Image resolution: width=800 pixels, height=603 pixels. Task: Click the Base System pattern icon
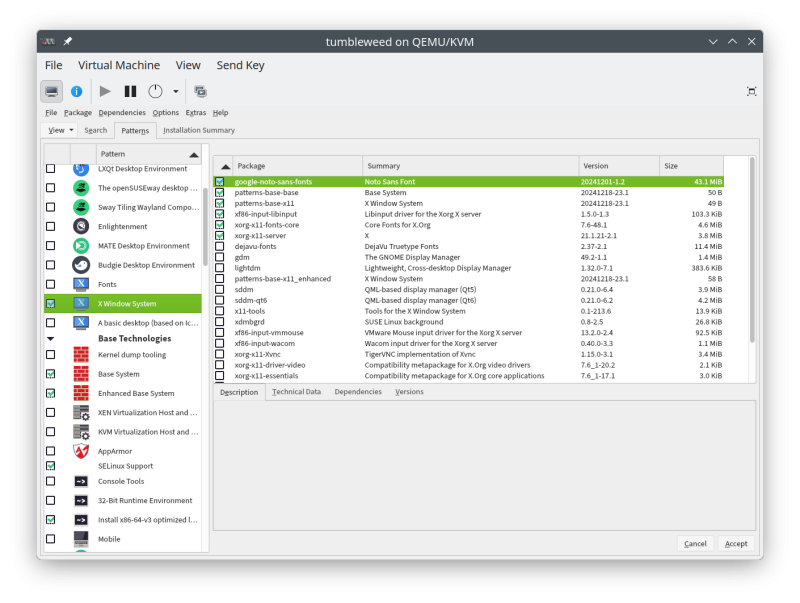81,374
